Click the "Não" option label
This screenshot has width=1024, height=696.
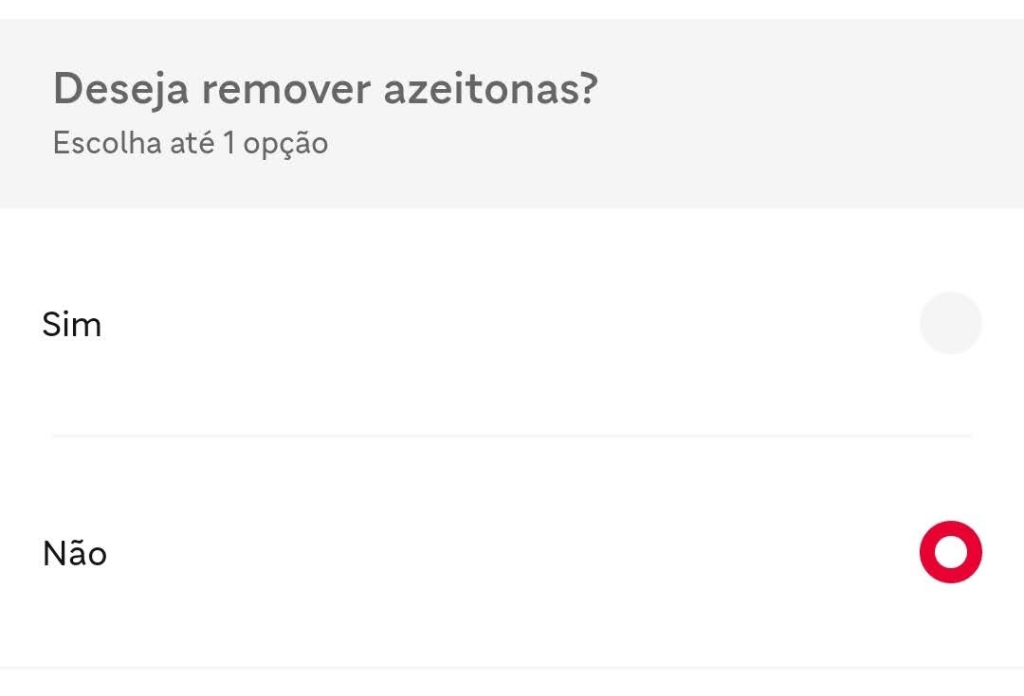coord(75,553)
